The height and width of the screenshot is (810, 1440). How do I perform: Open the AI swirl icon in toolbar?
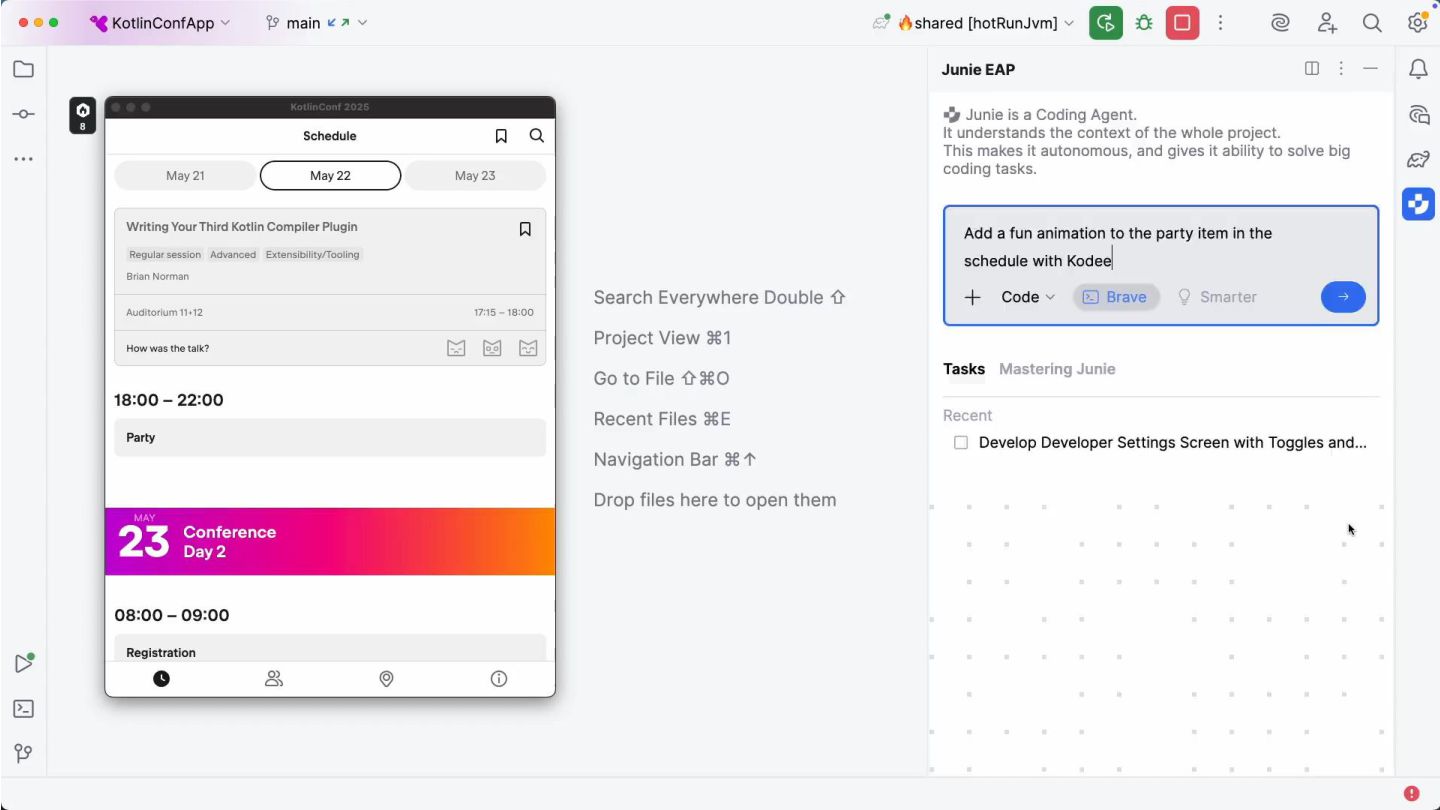pyautogui.click(x=1280, y=23)
